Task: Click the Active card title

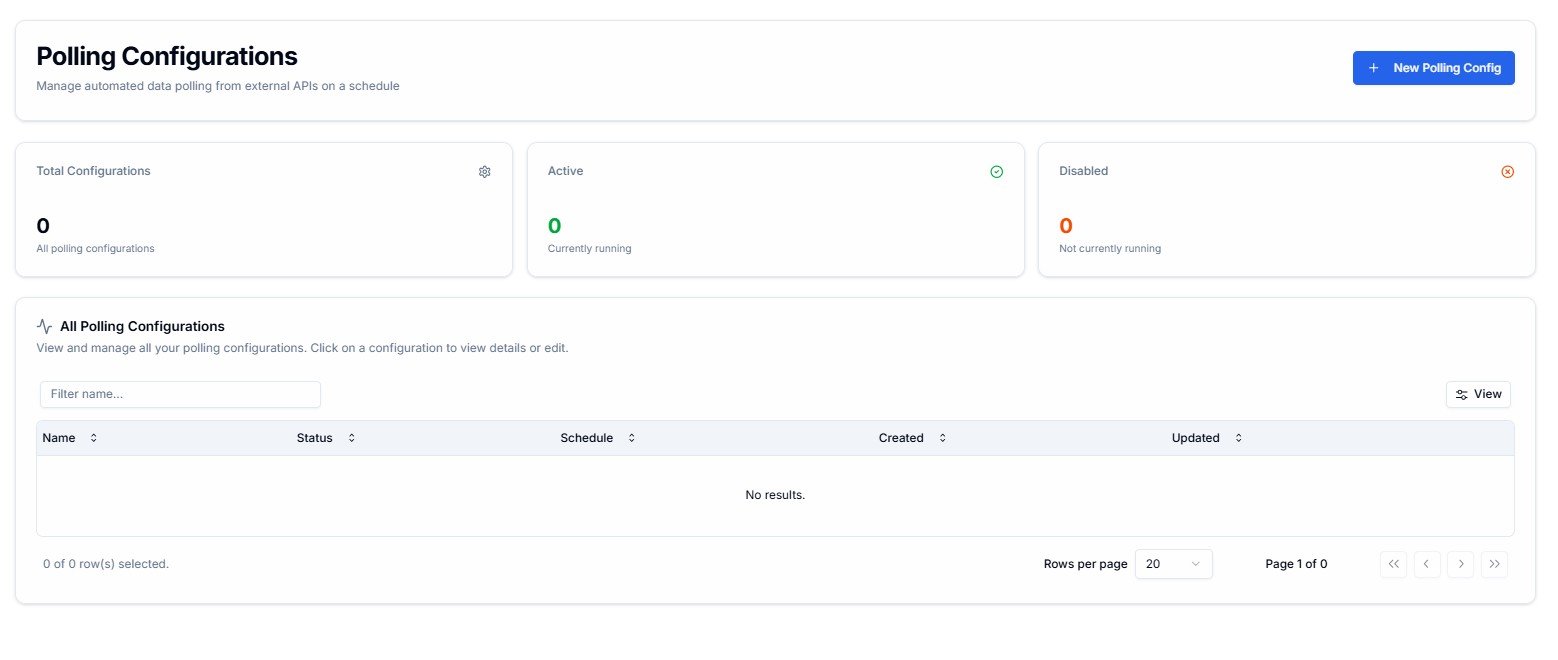Action: [x=566, y=171]
